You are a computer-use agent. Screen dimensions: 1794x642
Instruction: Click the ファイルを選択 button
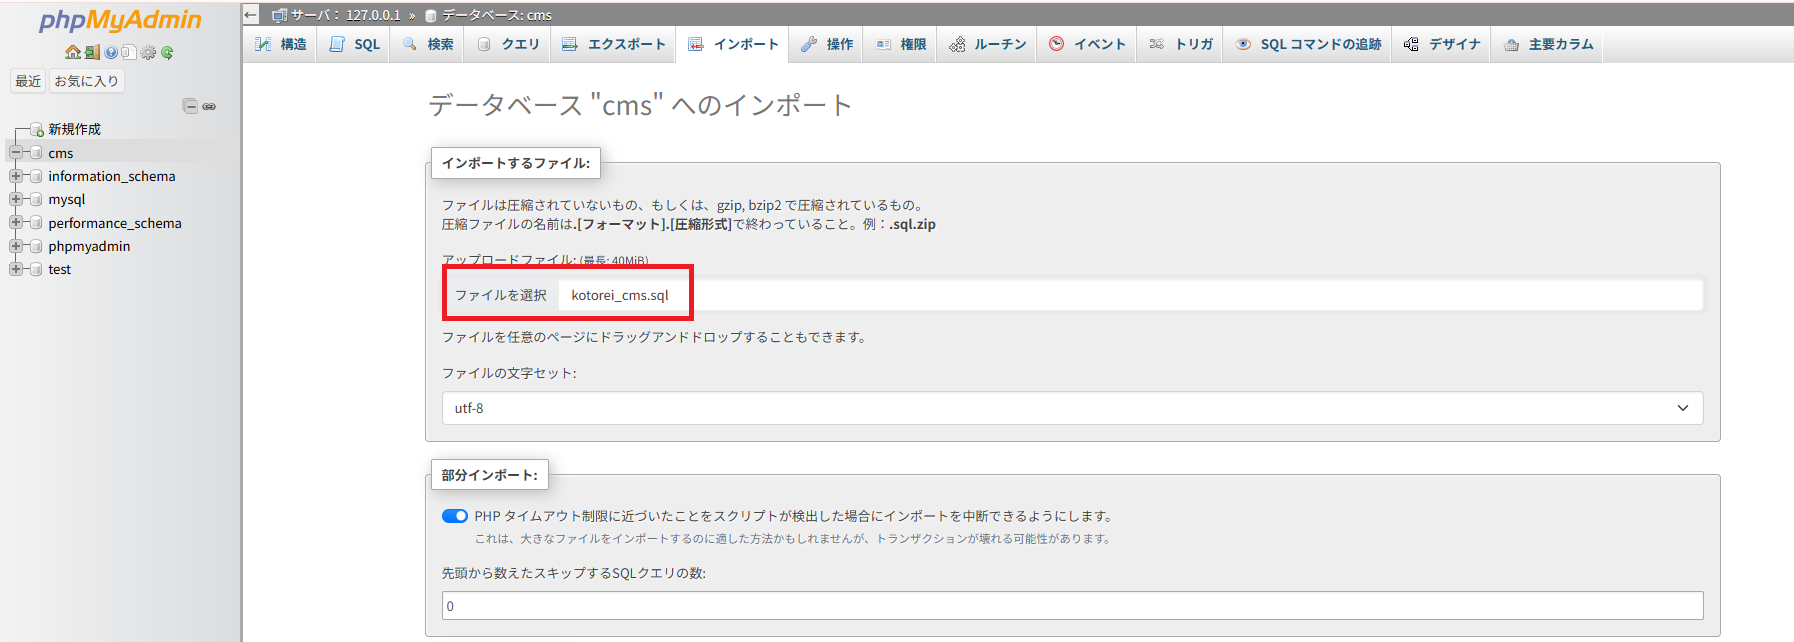pos(501,295)
